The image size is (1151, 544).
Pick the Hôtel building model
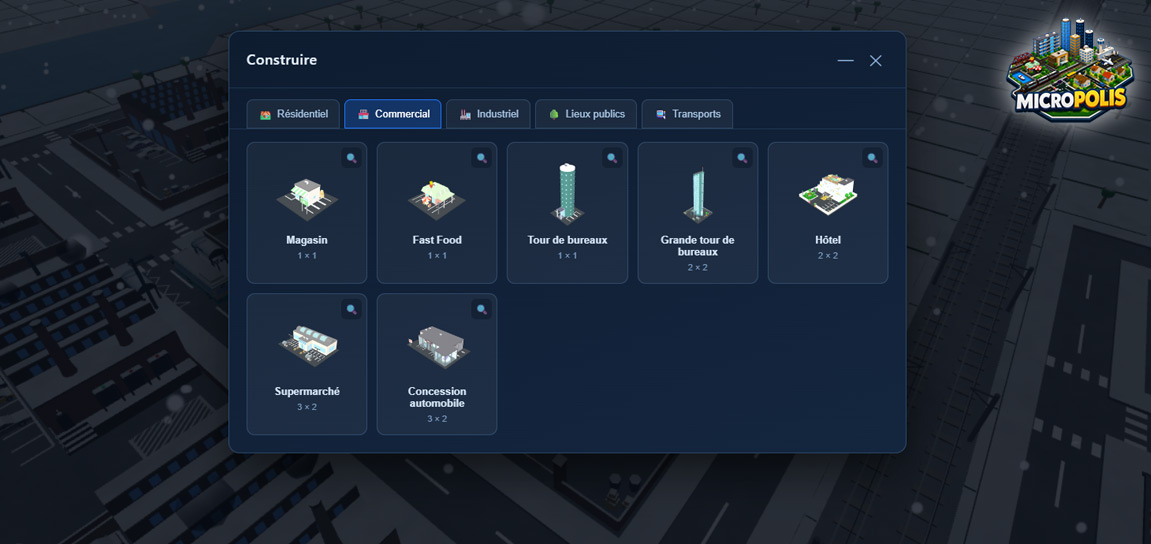(x=828, y=195)
